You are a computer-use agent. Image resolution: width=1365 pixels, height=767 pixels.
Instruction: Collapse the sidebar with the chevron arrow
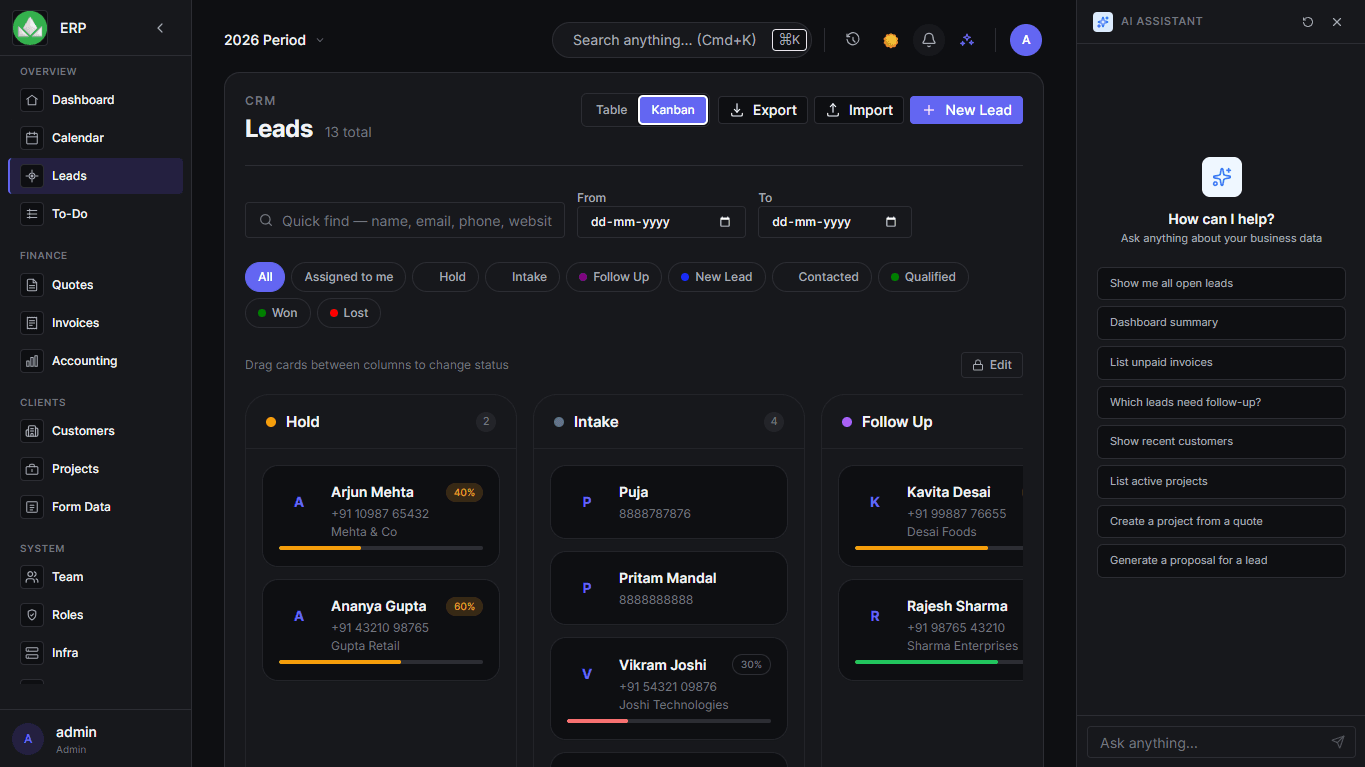(160, 28)
